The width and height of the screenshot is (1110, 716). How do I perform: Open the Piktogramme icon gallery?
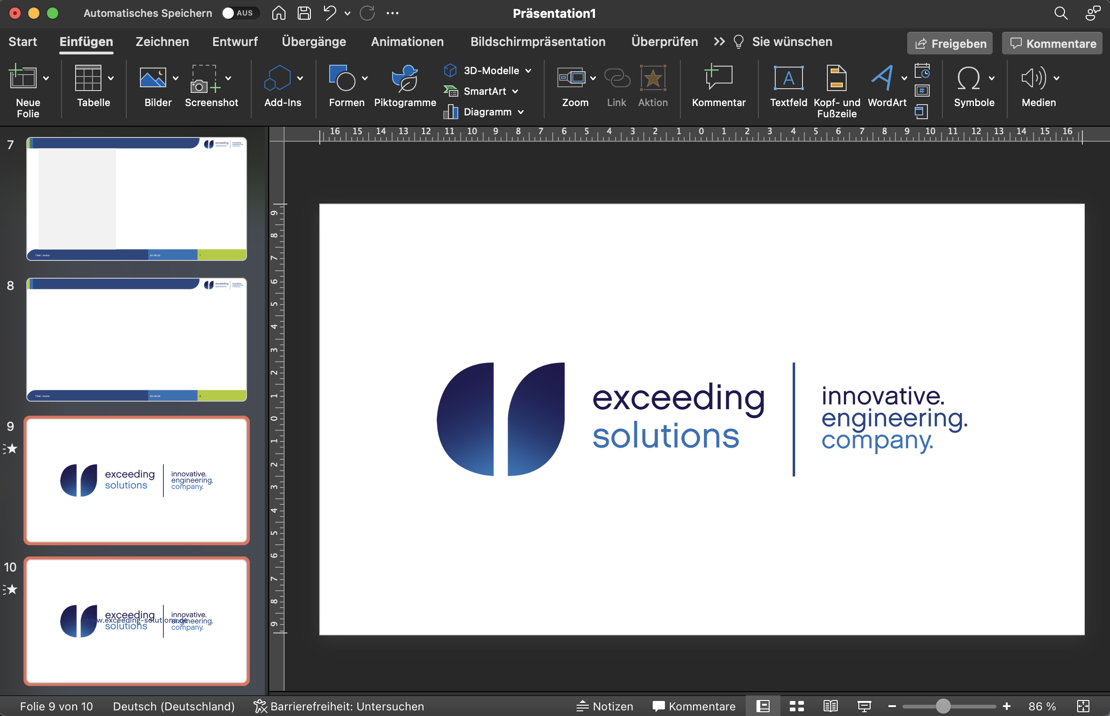pyautogui.click(x=404, y=86)
